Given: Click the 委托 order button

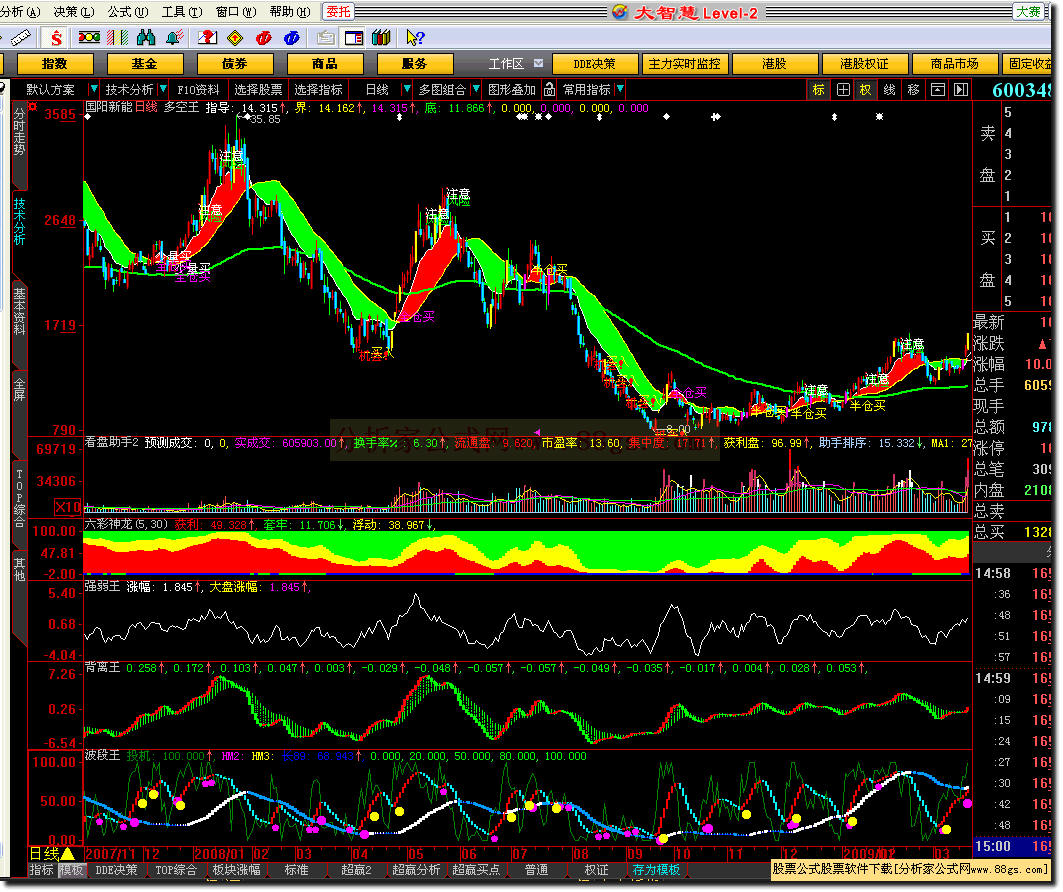Looking at the screenshot, I should (x=338, y=12).
